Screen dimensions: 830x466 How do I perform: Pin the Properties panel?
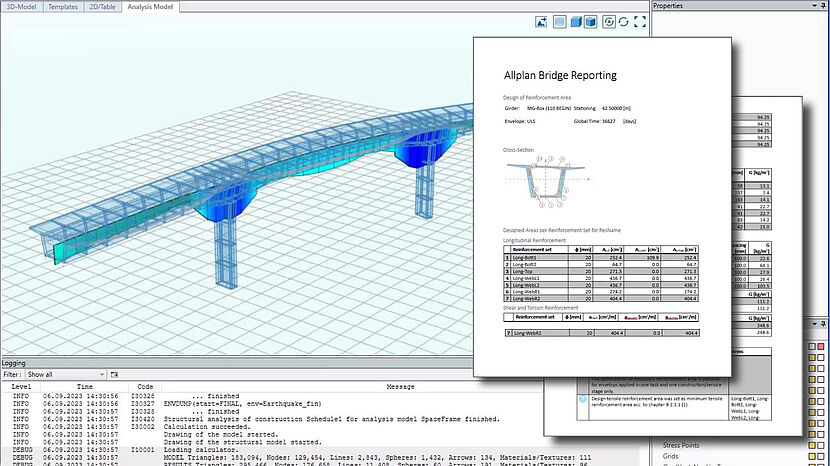coord(824,5)
